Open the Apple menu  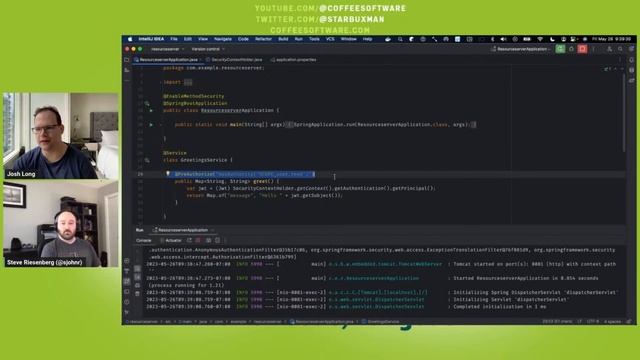click(x=130, y=39)
